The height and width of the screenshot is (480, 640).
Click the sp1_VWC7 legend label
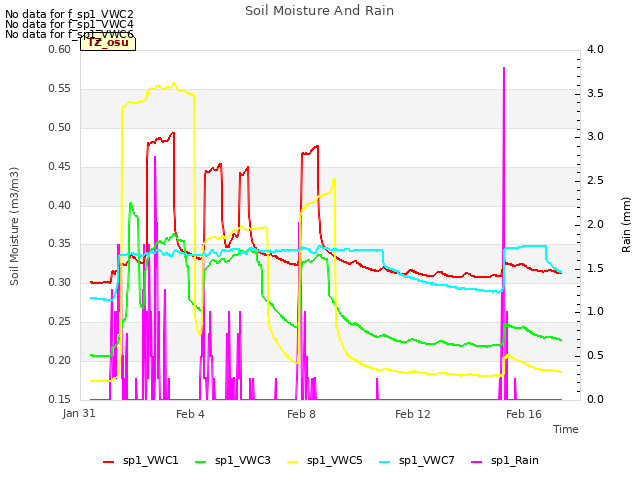click(427, 460)
